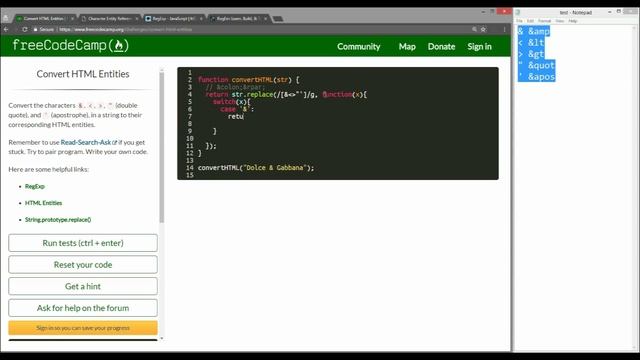Click line 3 comment in editor
Screen dimensions: 640x360
click(235, 87)
